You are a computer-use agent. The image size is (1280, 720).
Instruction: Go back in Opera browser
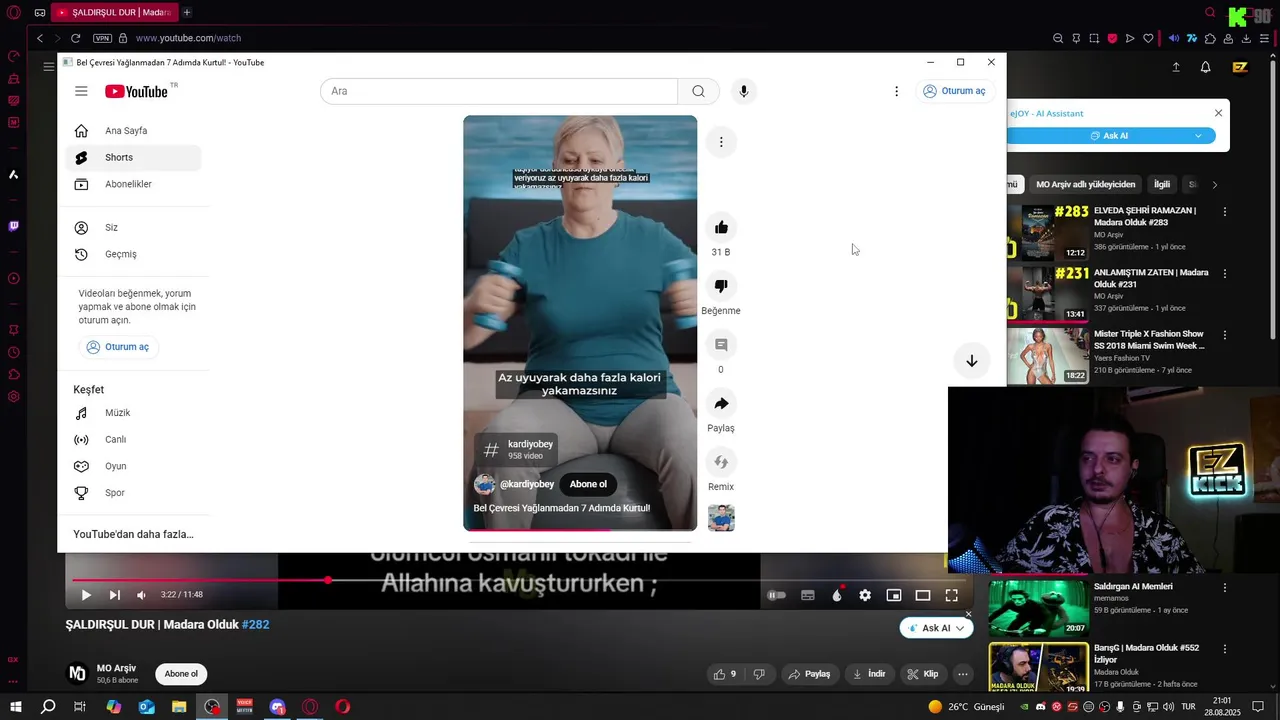(40, 38)
